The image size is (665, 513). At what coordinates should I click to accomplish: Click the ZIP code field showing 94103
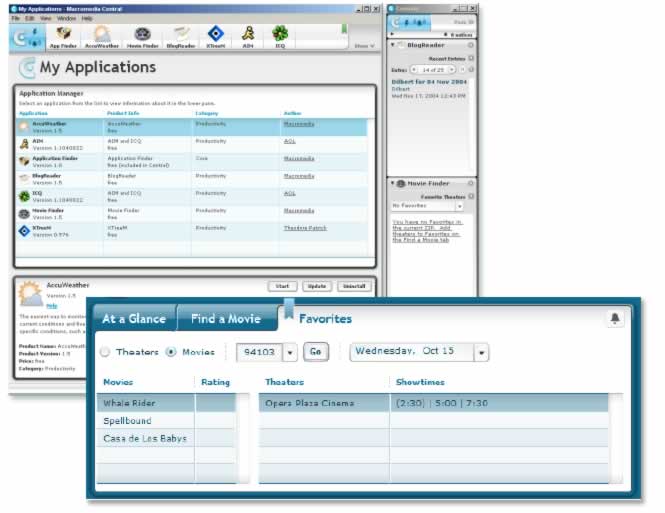[259, 352]
